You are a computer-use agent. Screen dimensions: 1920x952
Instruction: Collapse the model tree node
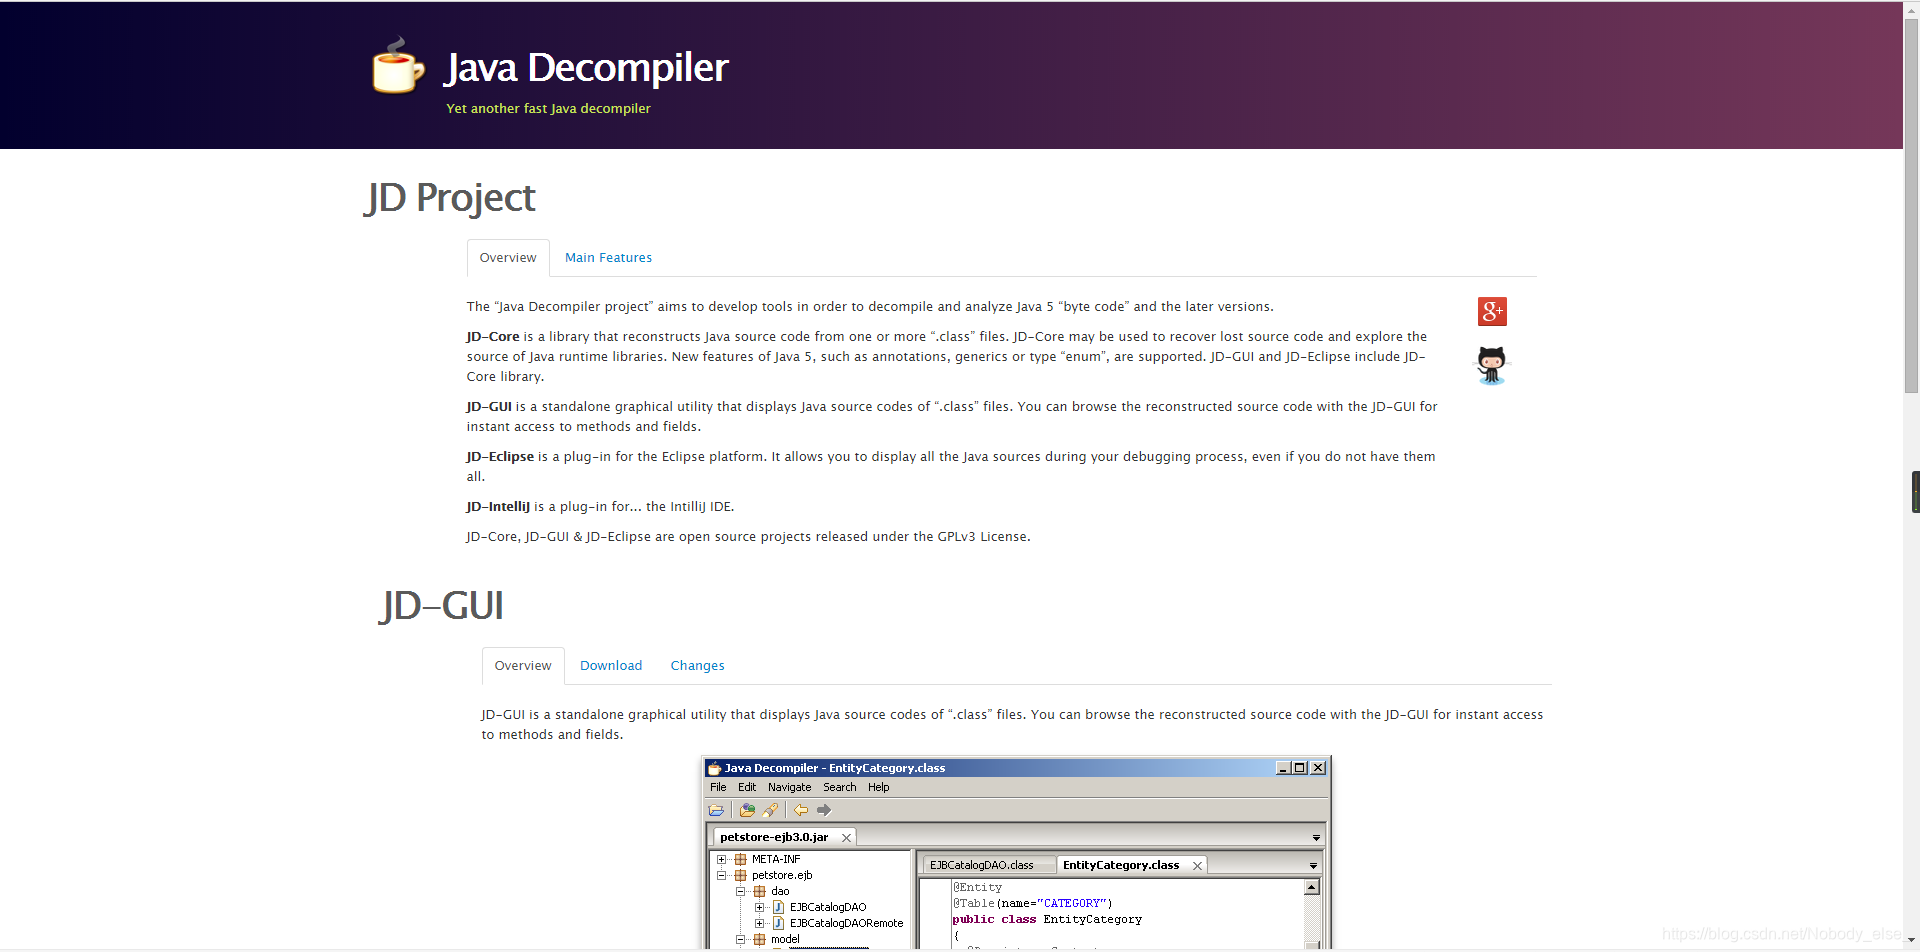[740, 939]
